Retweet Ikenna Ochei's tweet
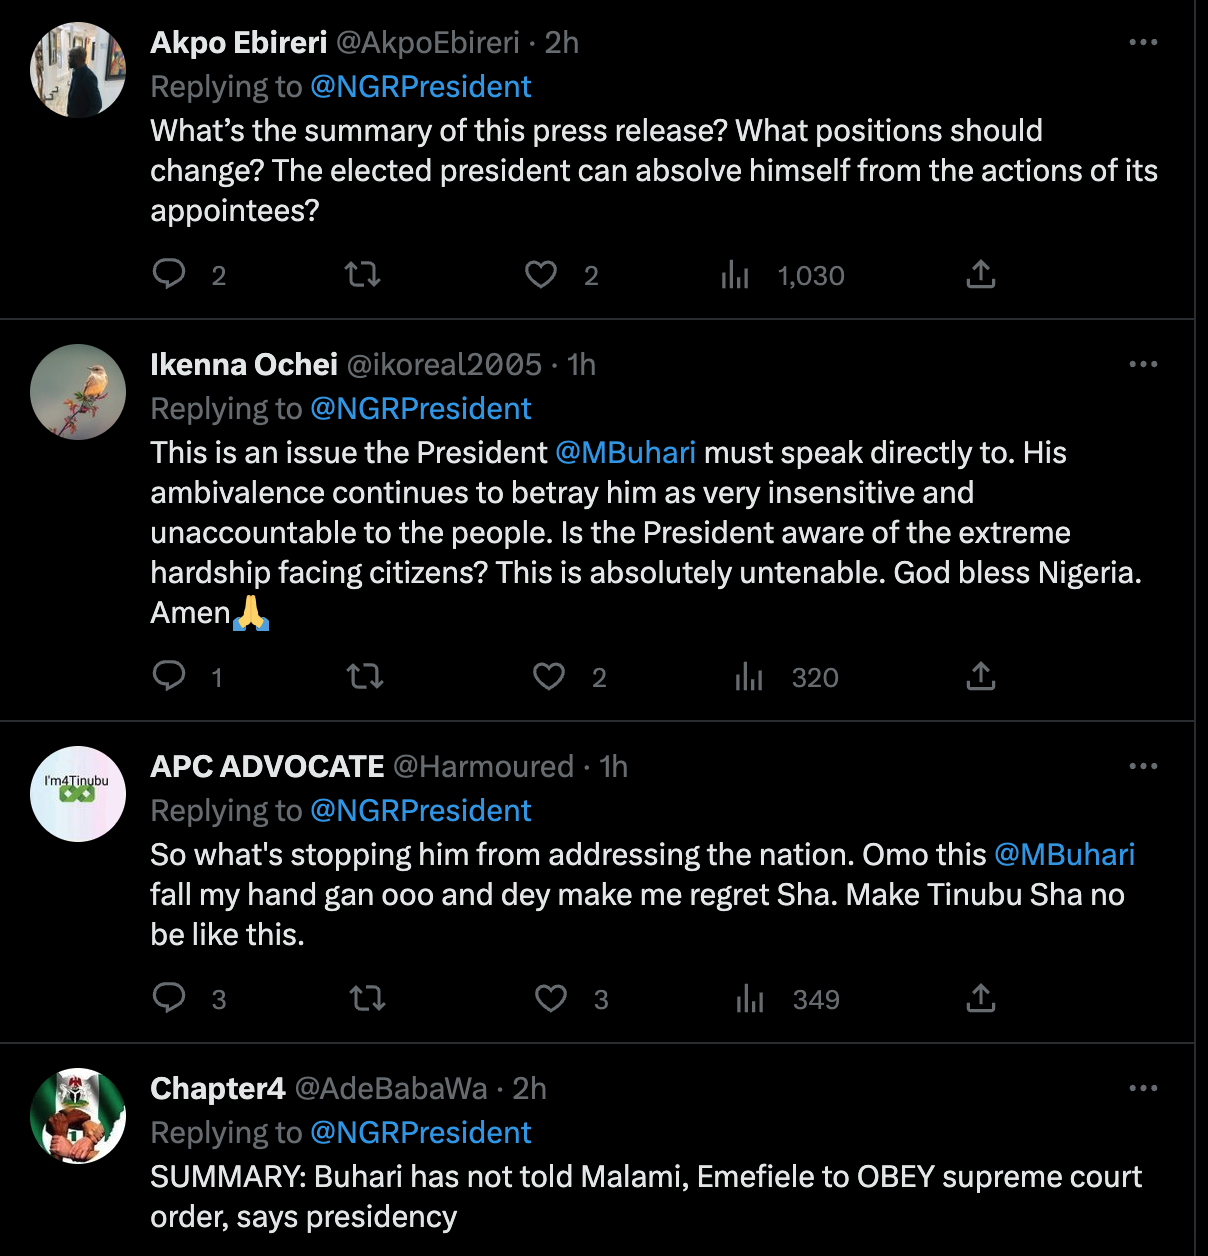Screen dimensions: 1208x1256 point(365,677)
